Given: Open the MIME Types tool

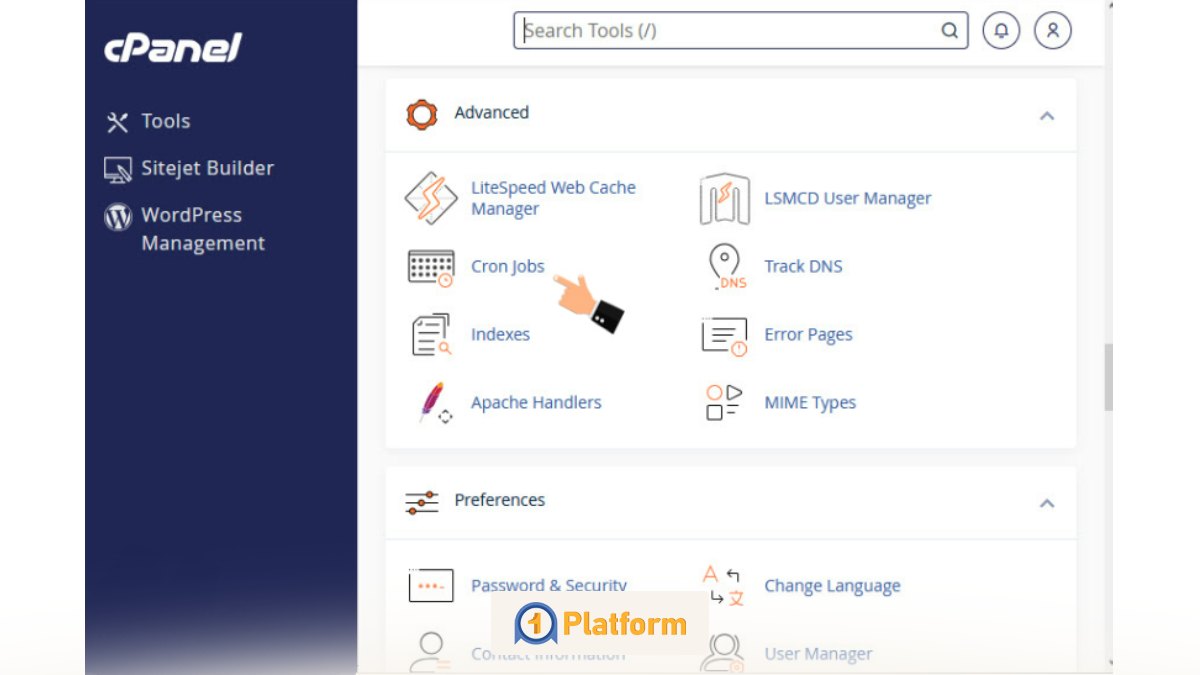Looking at the screenshot, I should [x=810, y=402].
